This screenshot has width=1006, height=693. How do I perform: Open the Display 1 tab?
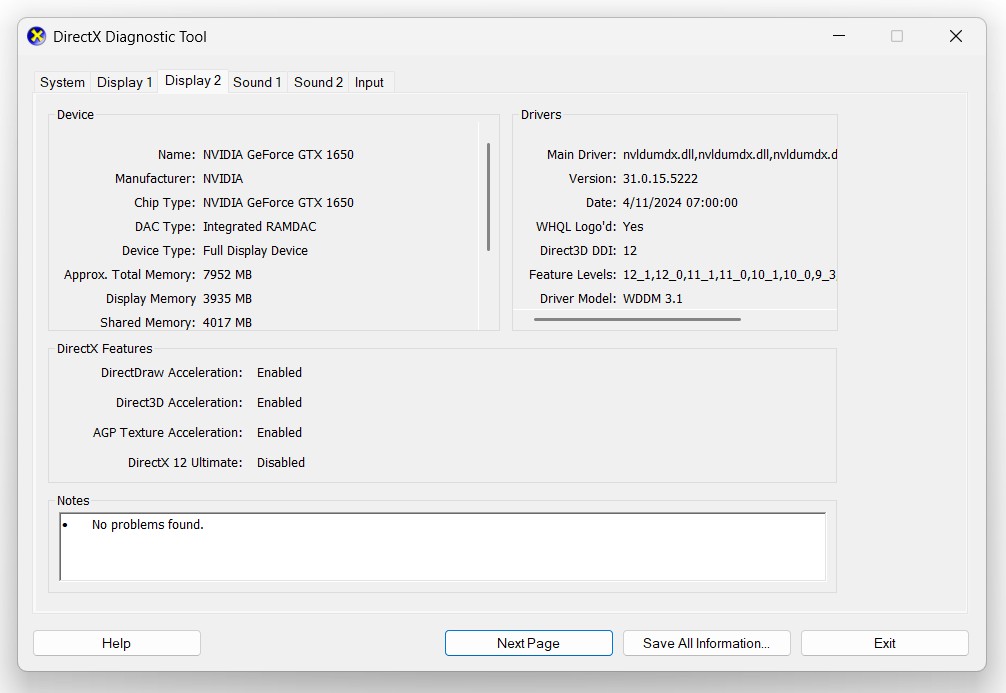pyautogui.click(x=125, y=83)
